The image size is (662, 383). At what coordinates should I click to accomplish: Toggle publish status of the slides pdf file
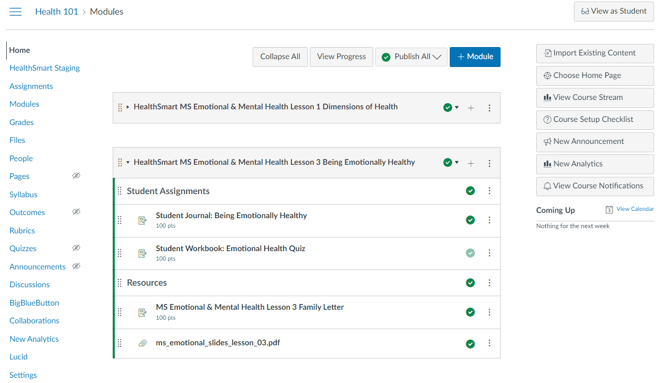(x=470, y=344)
